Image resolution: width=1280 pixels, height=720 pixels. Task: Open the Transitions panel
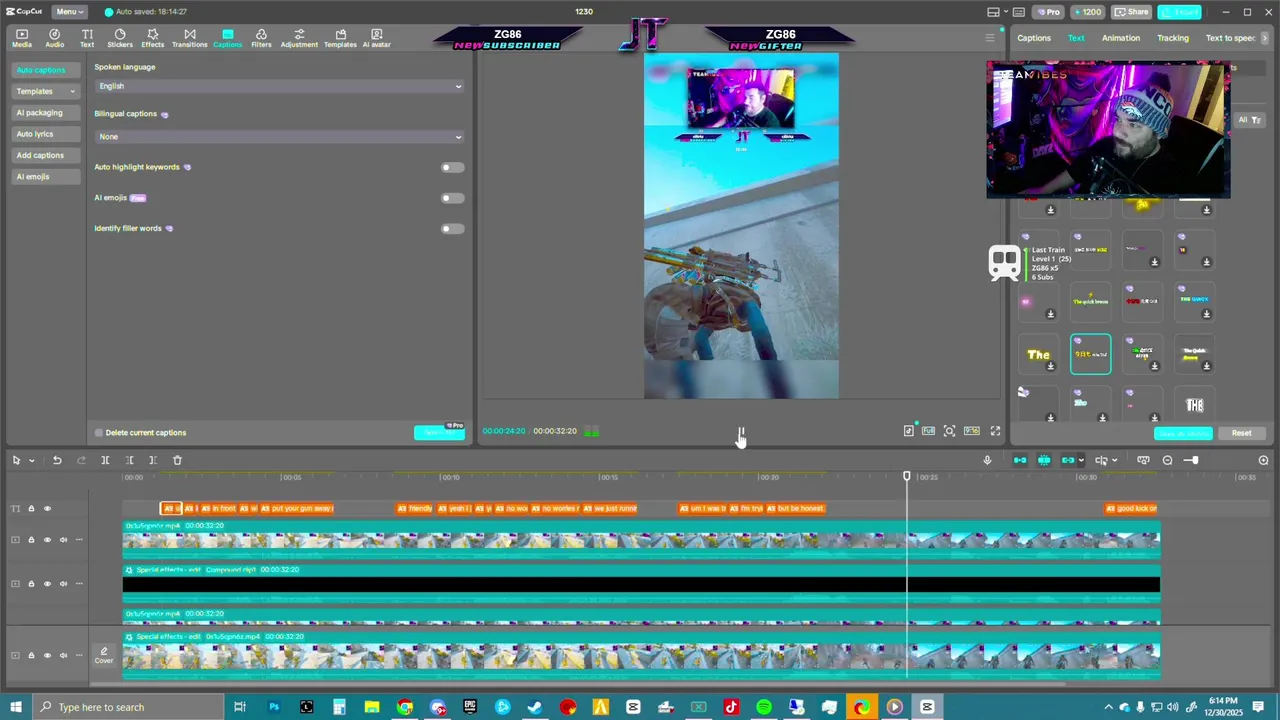189,38
